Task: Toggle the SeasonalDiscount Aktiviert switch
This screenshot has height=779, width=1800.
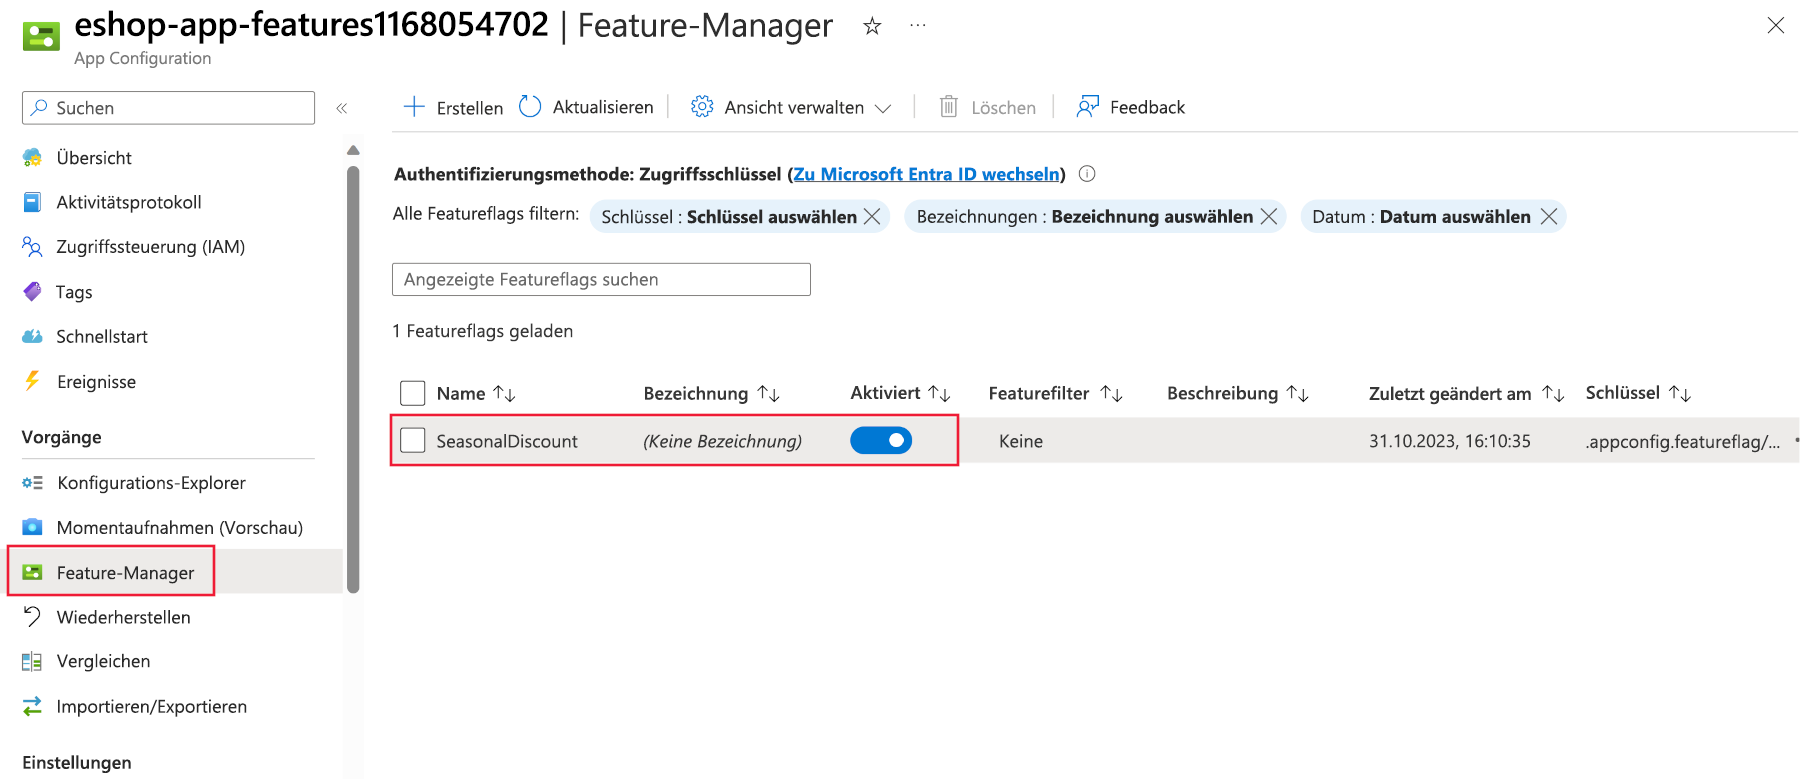Action: [x=881, y=440]
